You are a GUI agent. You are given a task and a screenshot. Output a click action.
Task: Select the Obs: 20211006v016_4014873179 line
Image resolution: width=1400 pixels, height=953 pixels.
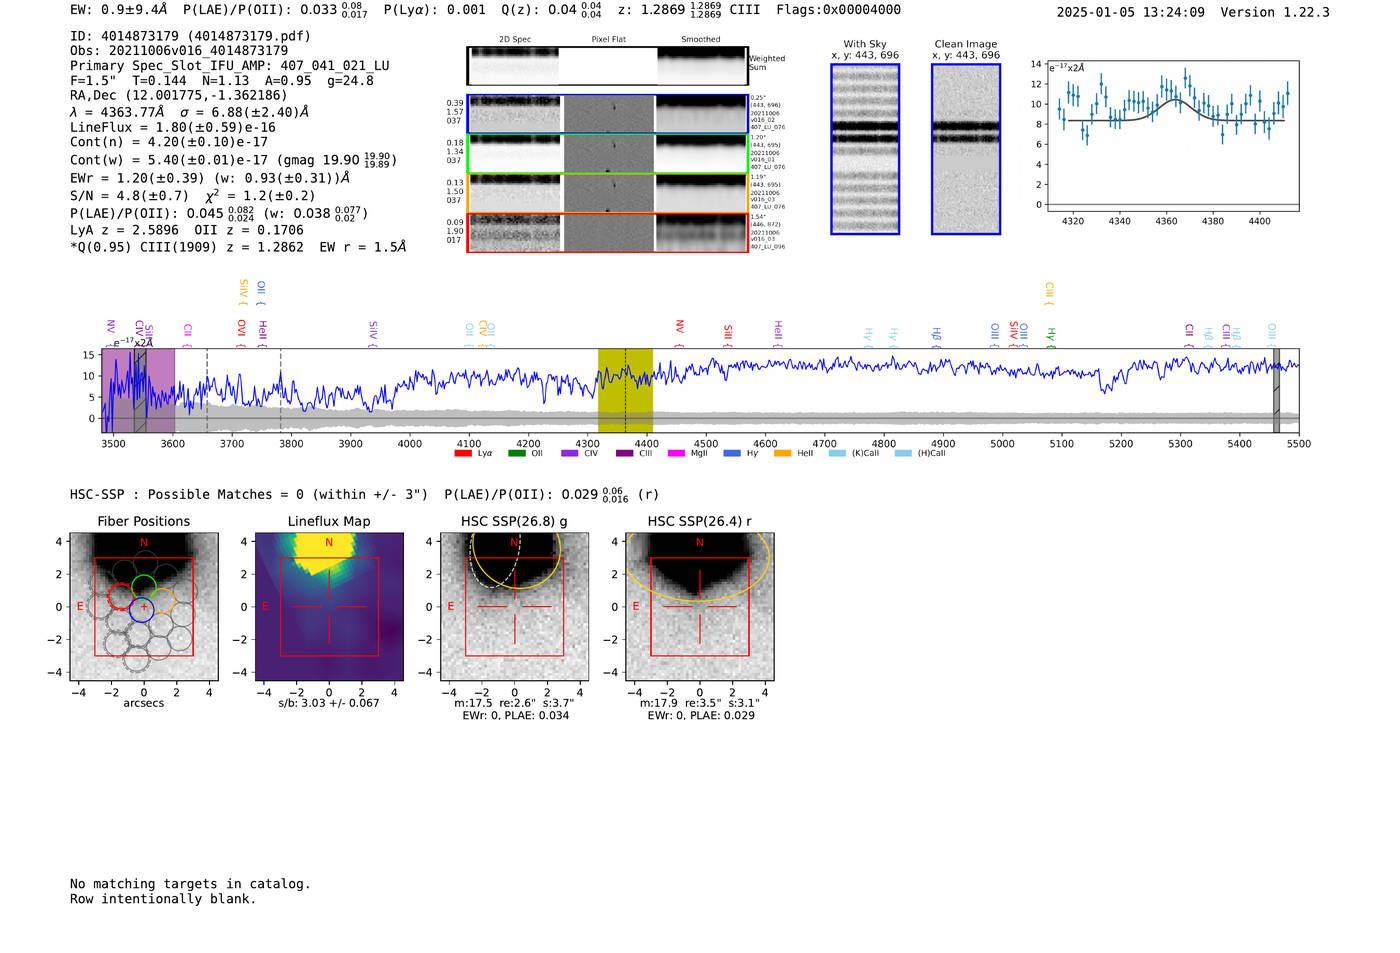pyautogui.click(x=179, y=50)
